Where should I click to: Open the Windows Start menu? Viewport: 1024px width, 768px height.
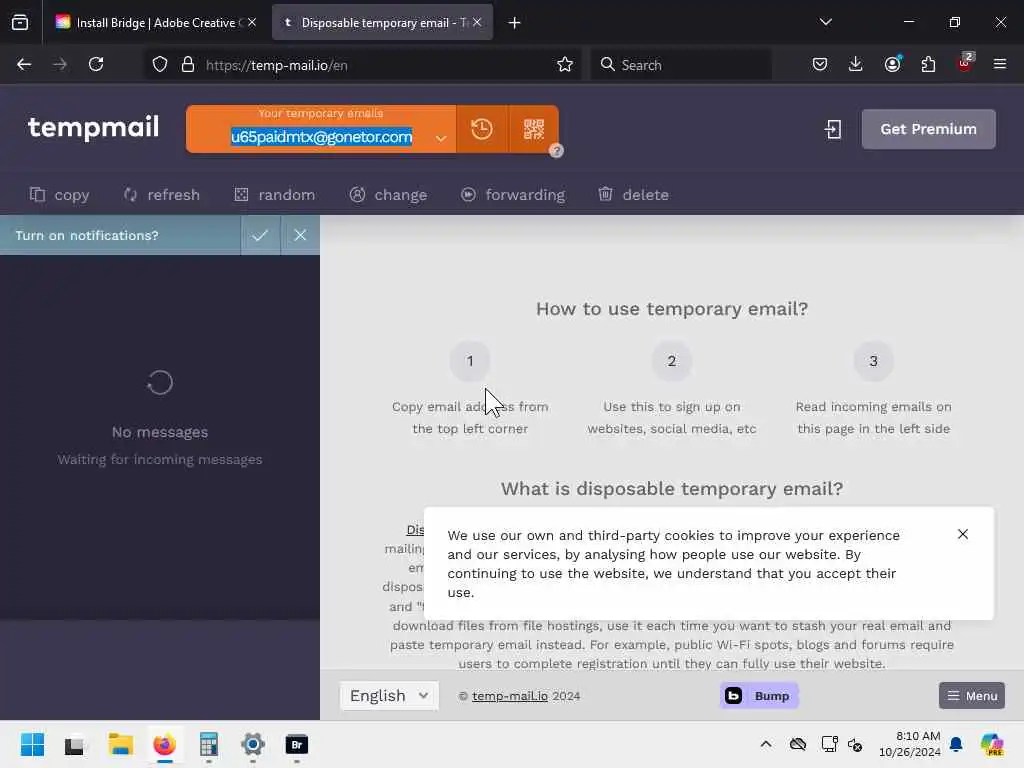tap(33, 744)
